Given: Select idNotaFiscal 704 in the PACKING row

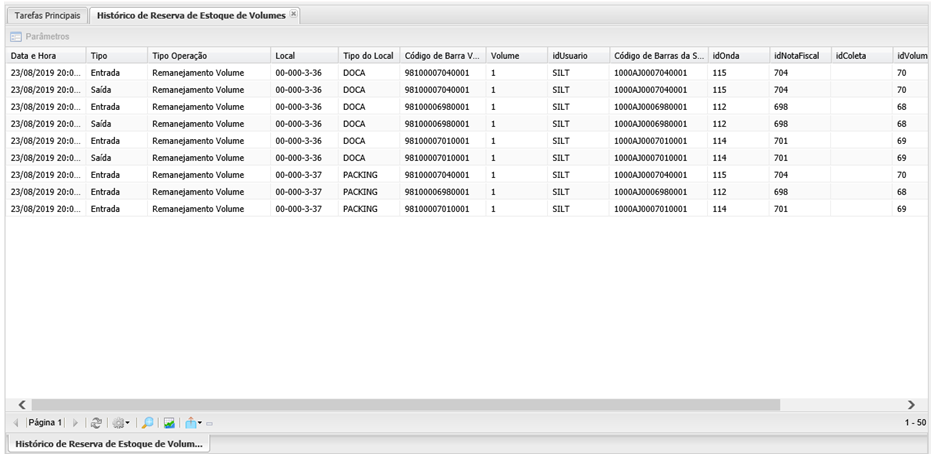Looking at the screenshot, I should 781,175.
